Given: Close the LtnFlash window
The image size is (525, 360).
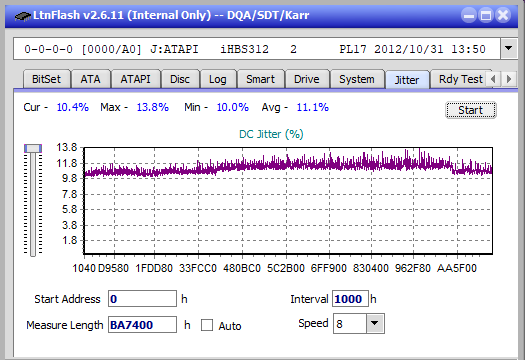Looking at the screenshot, I should [503, 15].
